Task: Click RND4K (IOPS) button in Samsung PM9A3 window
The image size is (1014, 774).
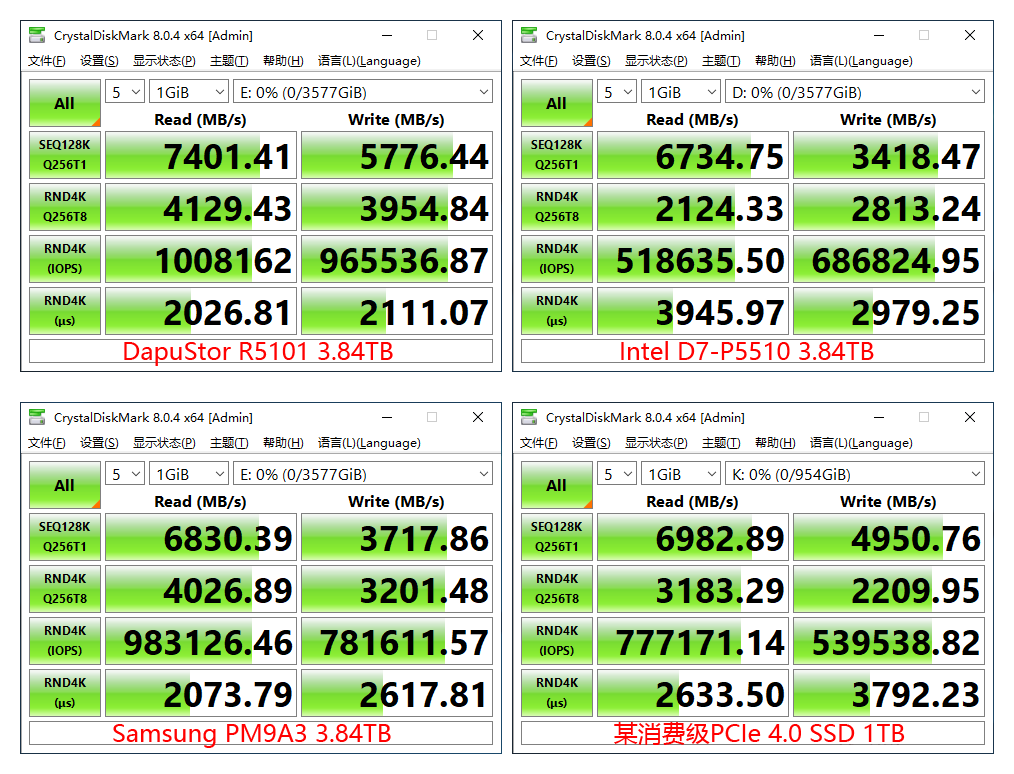Action: (65, 641)
